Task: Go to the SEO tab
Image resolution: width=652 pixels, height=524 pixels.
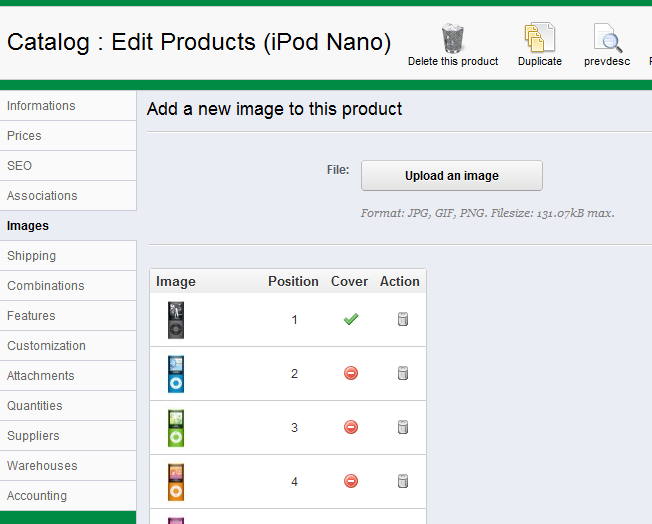Action: pyautogui.click(x=20, y=166)
